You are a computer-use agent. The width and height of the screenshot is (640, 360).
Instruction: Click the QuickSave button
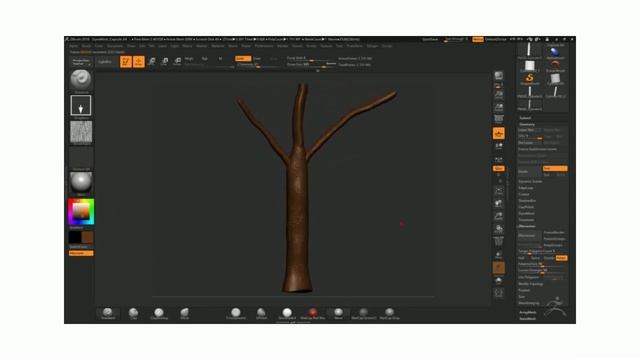click(430, 39)
